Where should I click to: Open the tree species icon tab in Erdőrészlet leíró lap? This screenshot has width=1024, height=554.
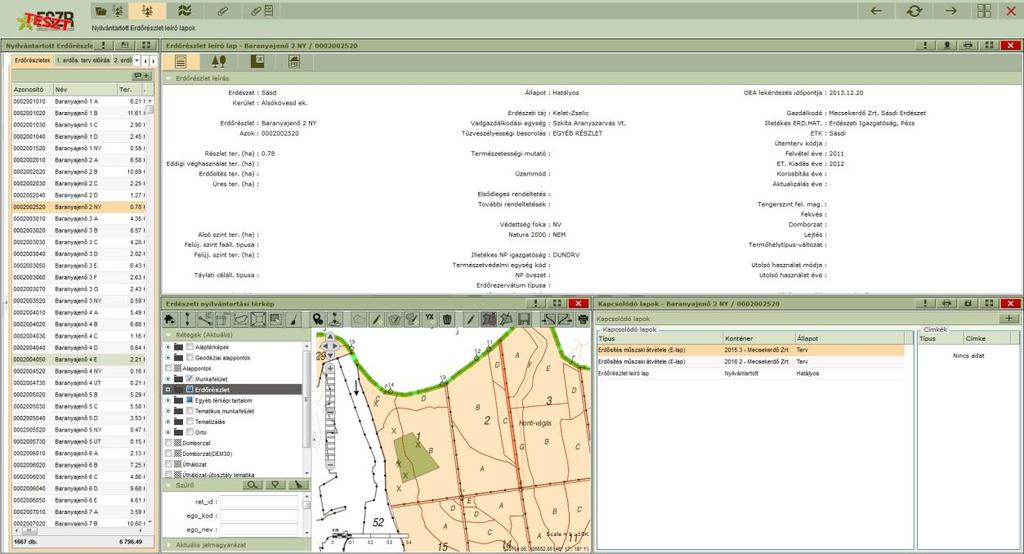219,61
